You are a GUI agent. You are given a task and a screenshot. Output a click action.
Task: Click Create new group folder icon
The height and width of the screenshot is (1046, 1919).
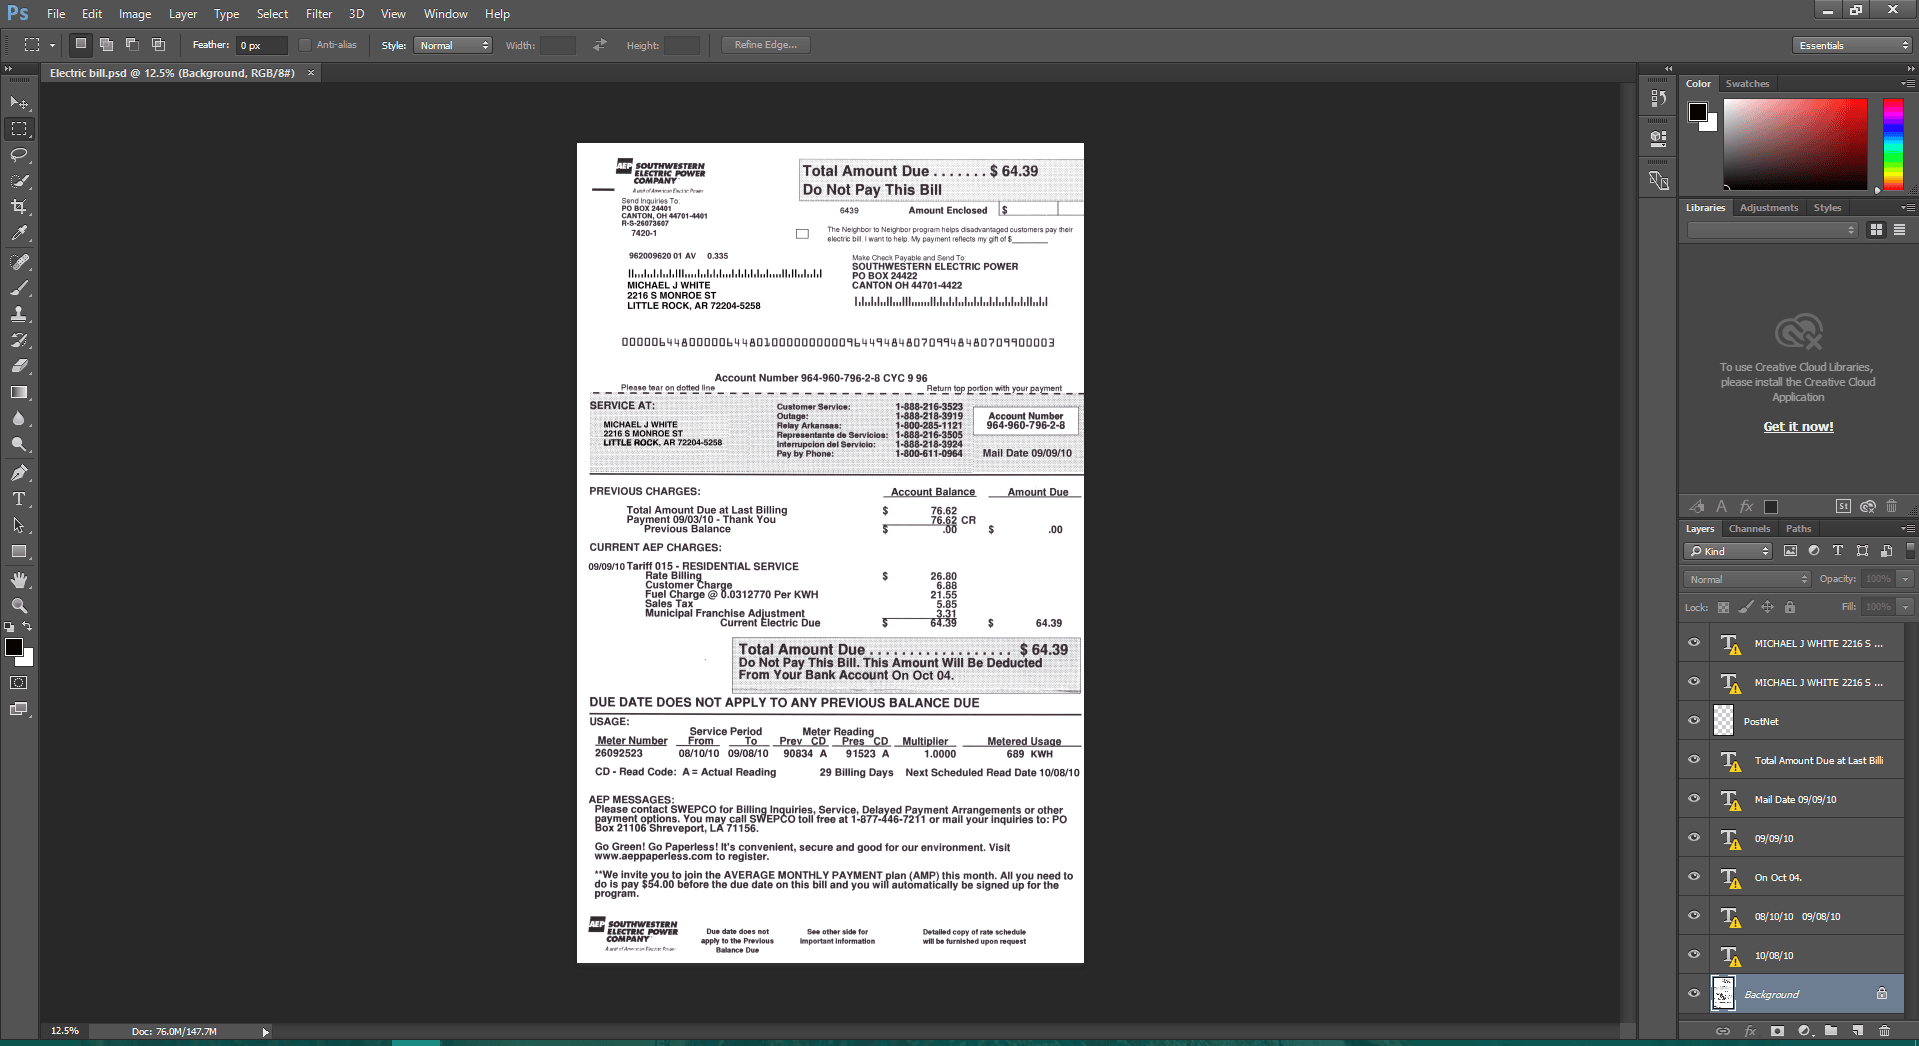tap(1830, 1031)
